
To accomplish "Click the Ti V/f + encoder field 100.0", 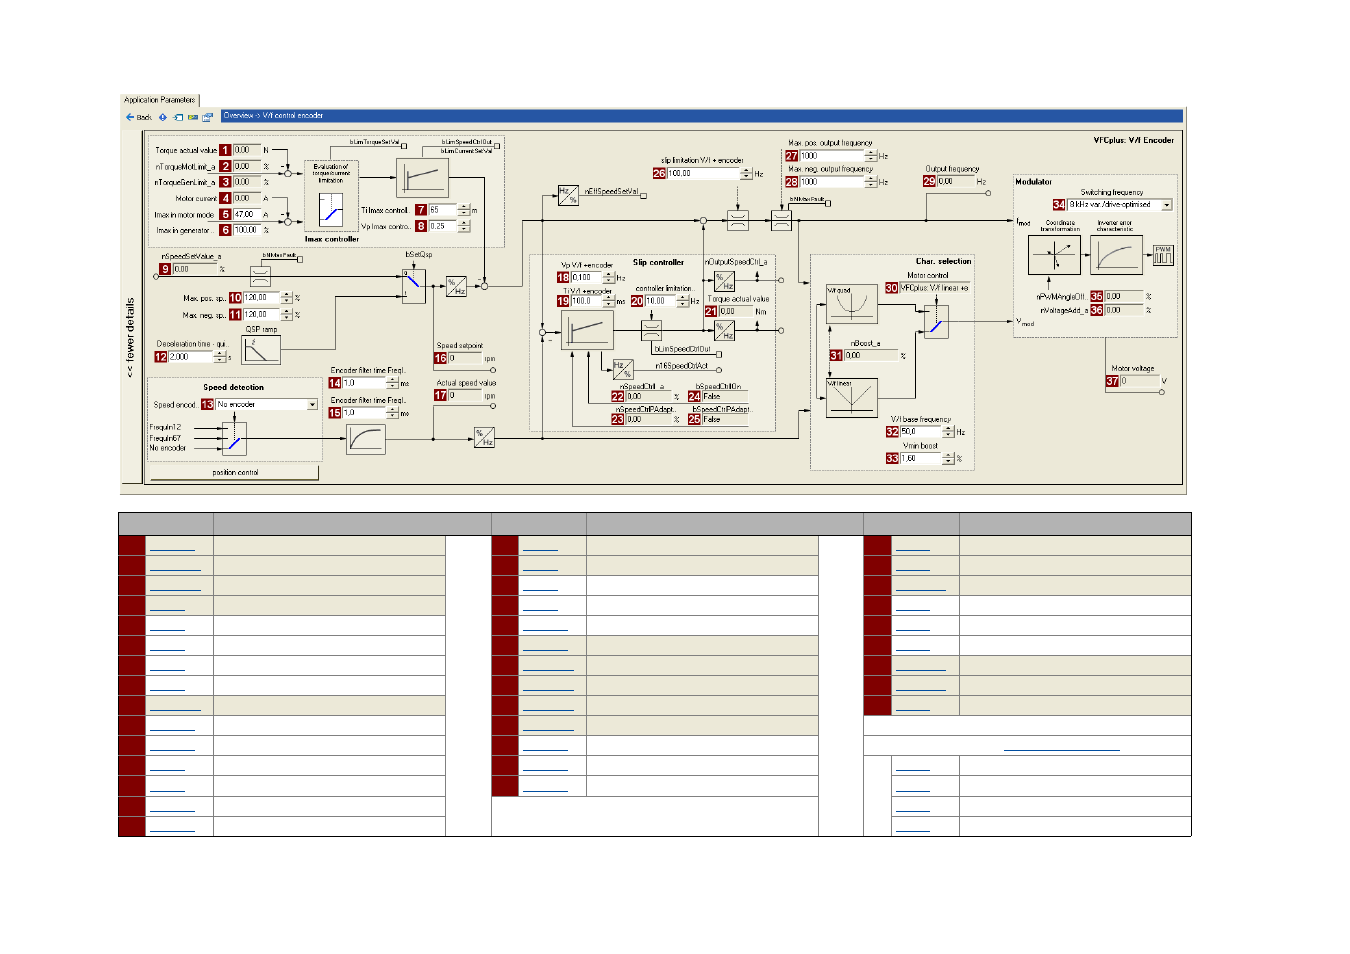I will 587,301.
